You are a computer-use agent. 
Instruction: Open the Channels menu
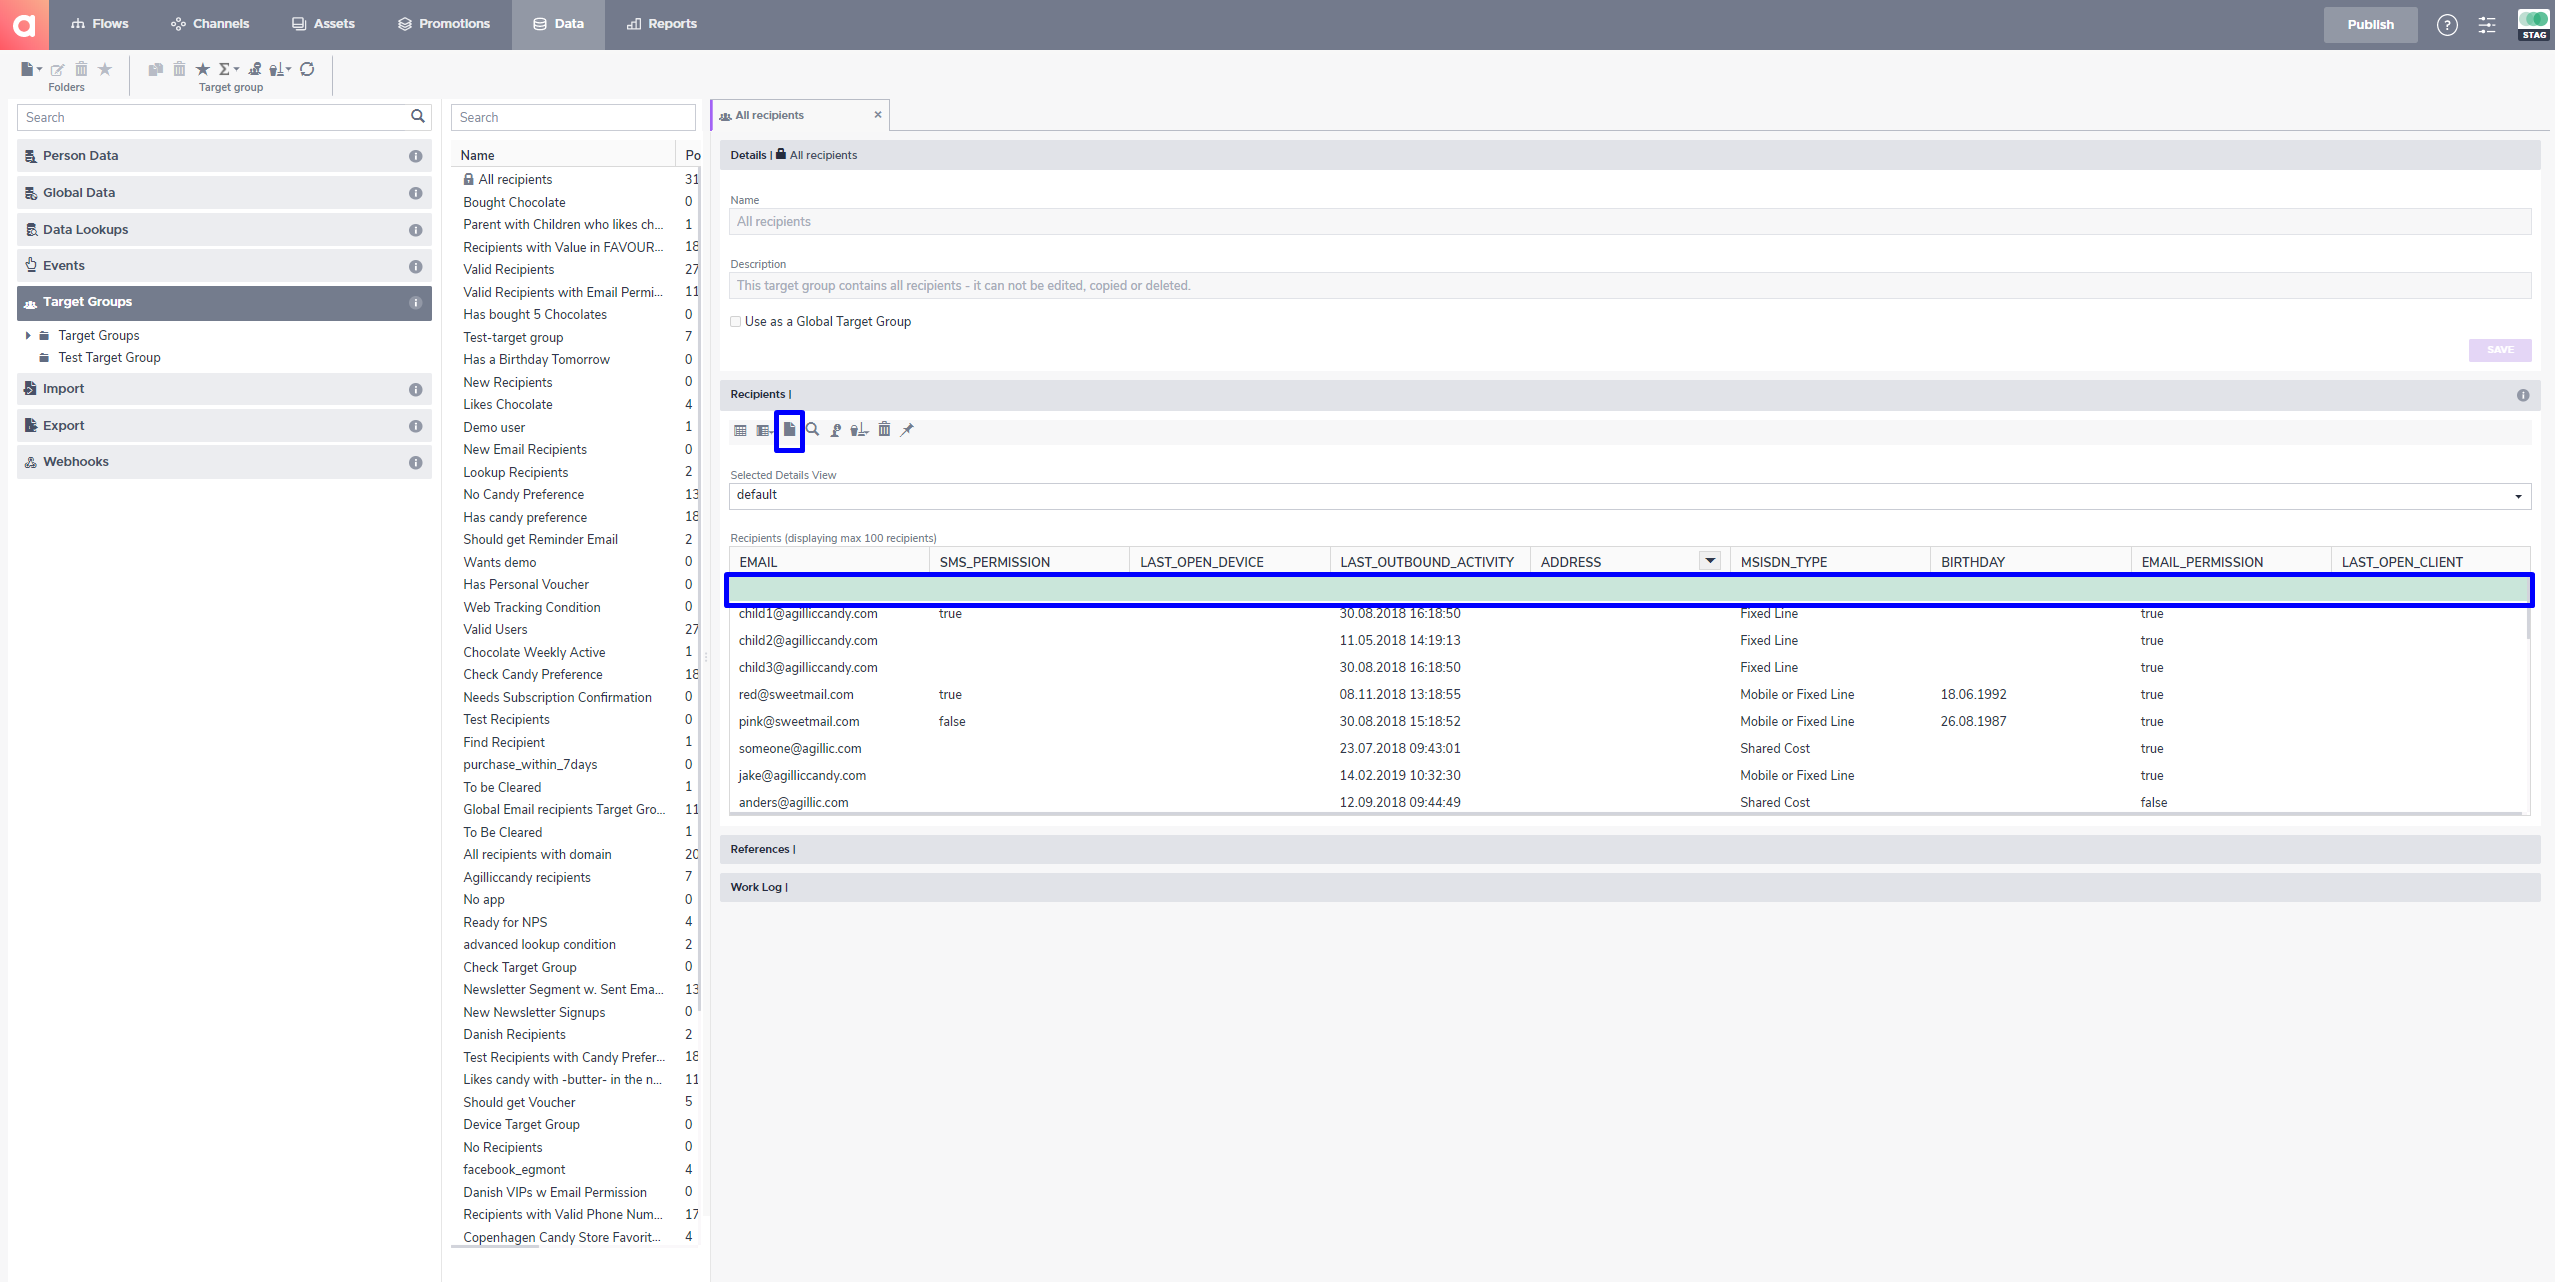(210, 24)
